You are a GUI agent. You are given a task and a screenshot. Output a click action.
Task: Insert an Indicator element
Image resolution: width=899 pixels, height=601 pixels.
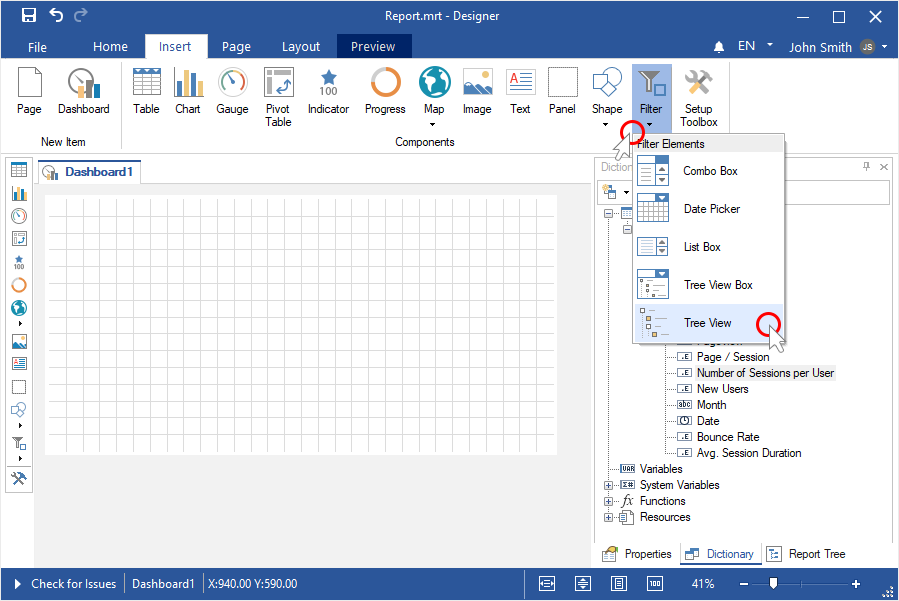click(x=328, y=91)
